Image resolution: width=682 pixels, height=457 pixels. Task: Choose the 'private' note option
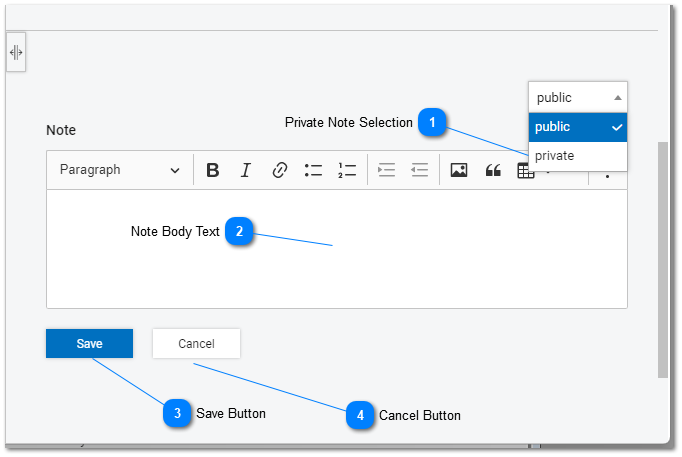[x=578, y=156]
